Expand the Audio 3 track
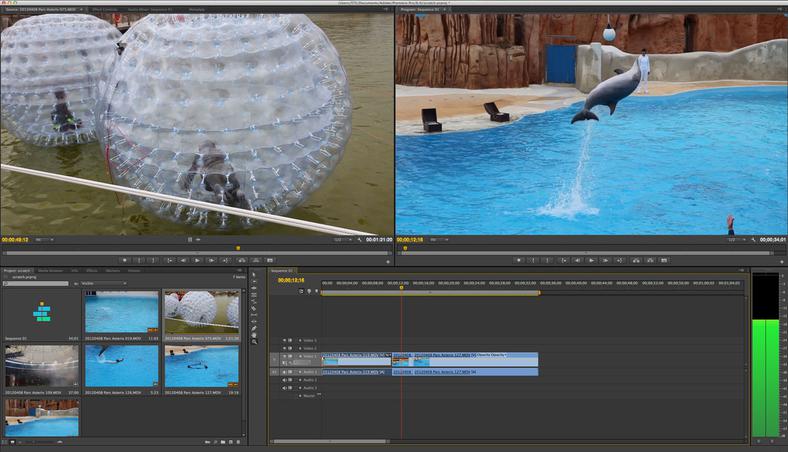 click(x=299, y=388)
